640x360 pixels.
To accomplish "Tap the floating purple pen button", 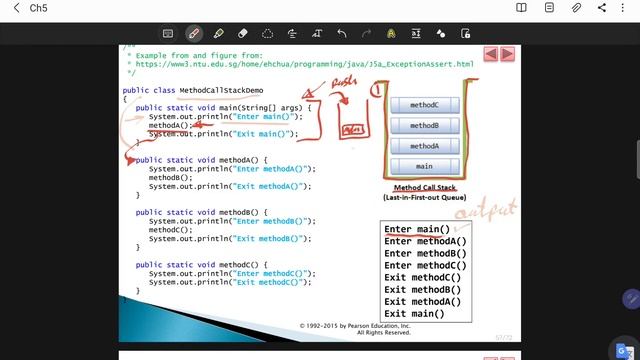I will (631, 299).
